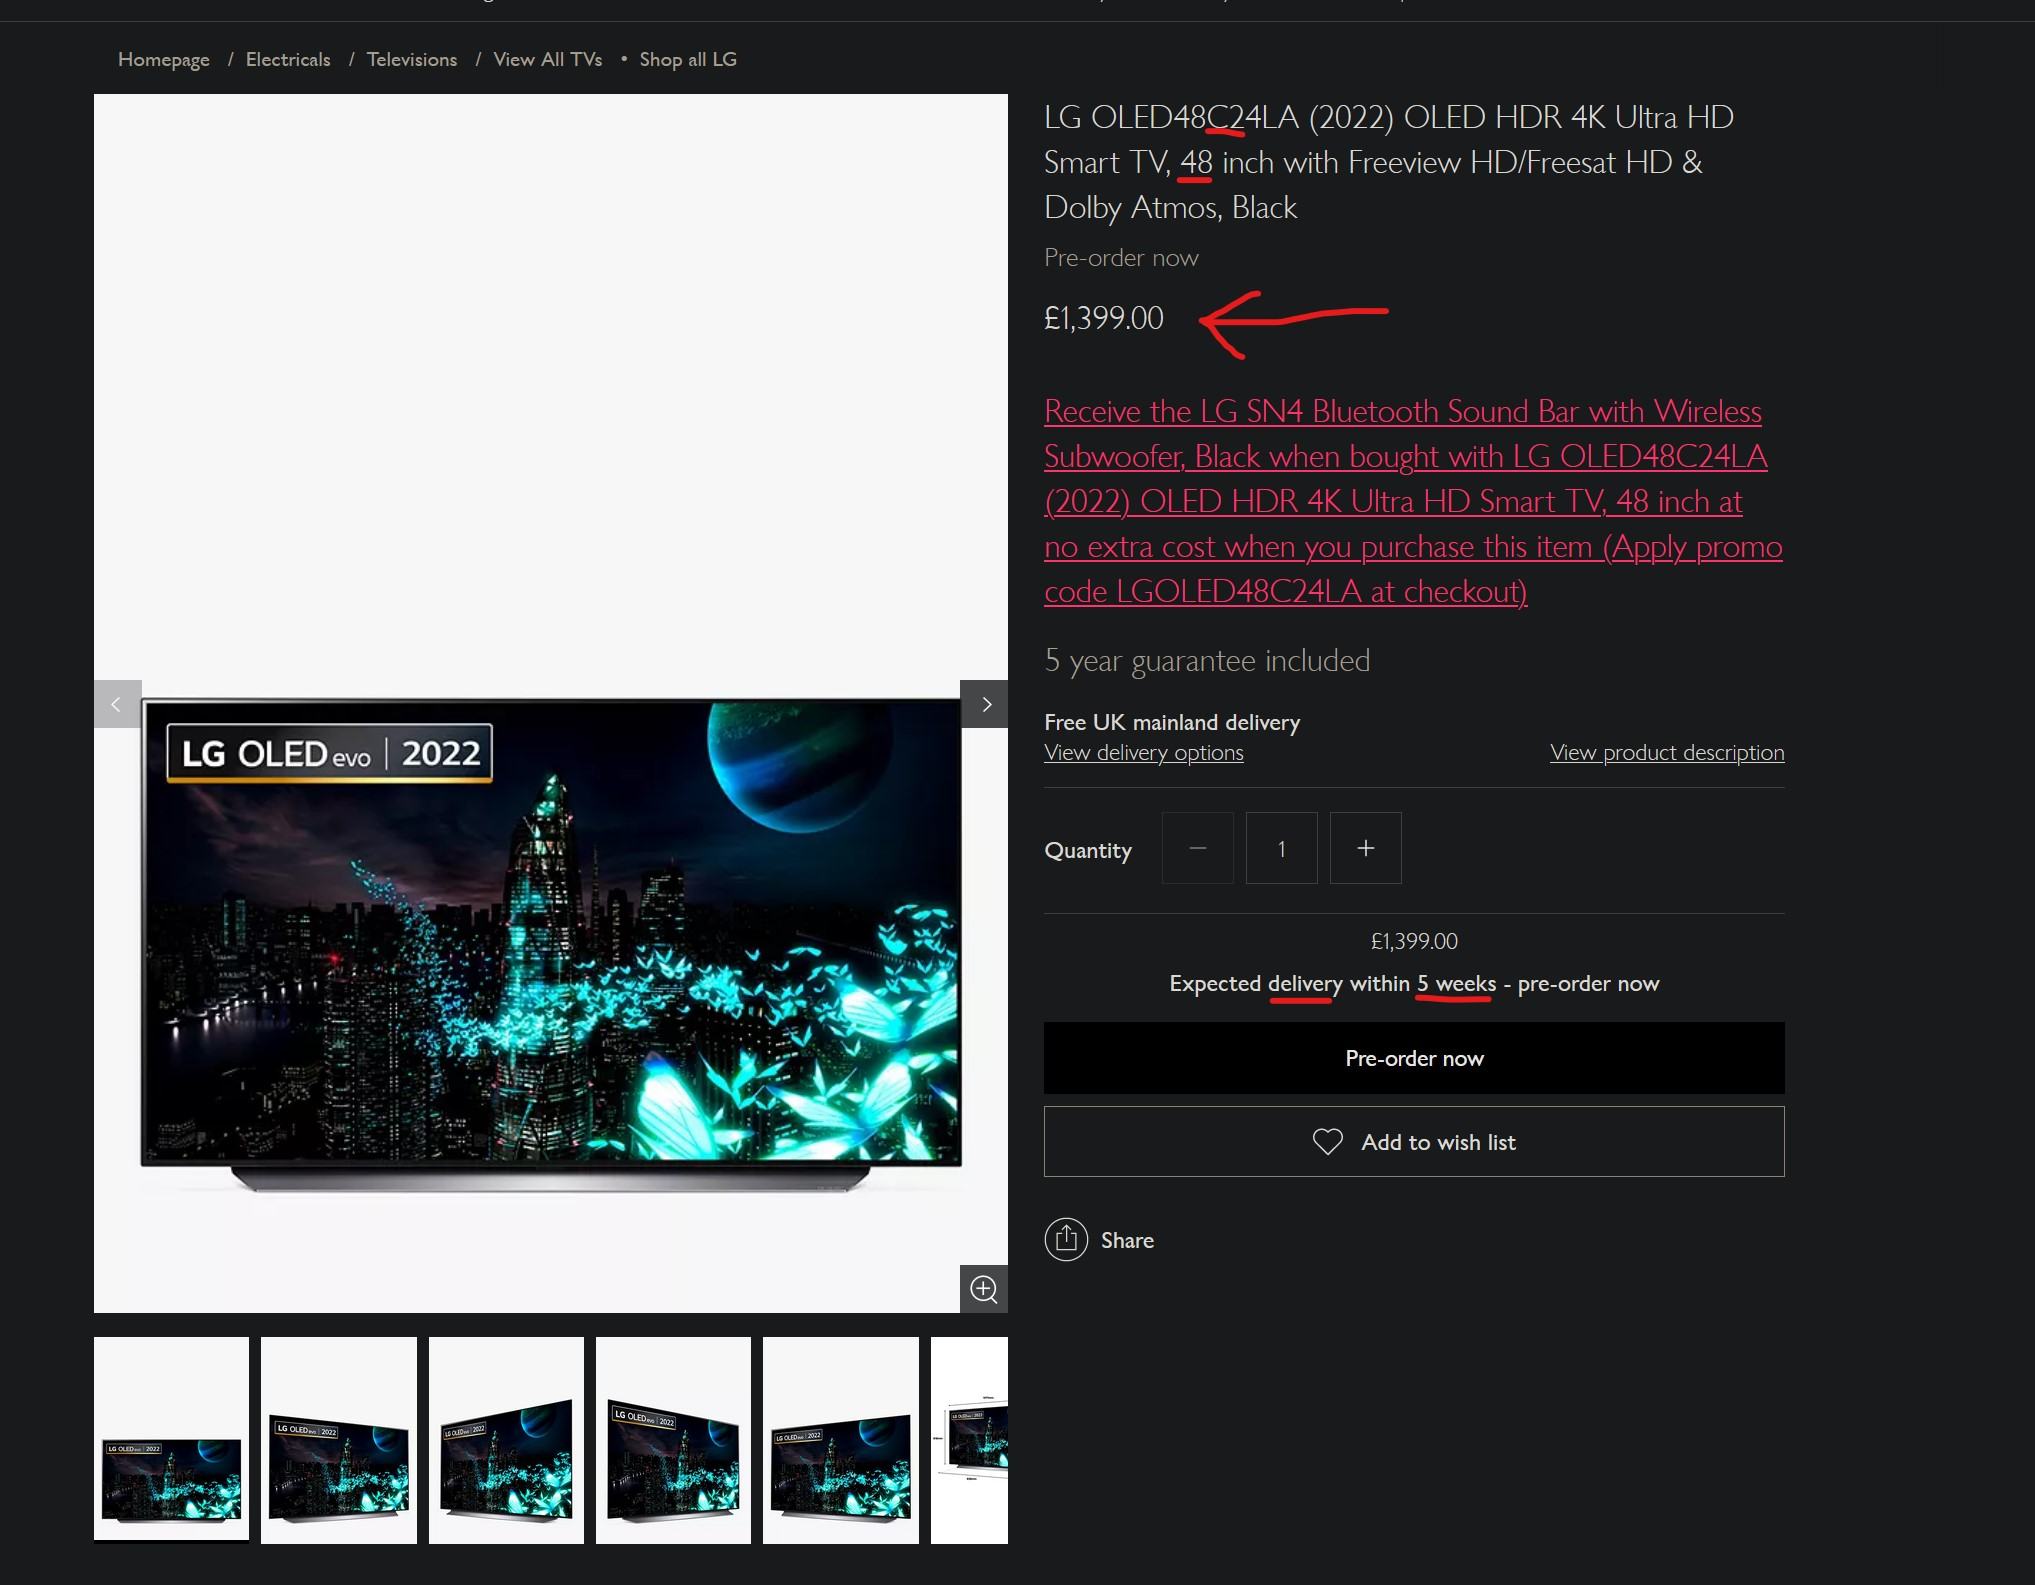The width and height of the screenshot is (2035, 1585).
Task: Select the third TV thumbnail
Action: tap(506, 1440)
